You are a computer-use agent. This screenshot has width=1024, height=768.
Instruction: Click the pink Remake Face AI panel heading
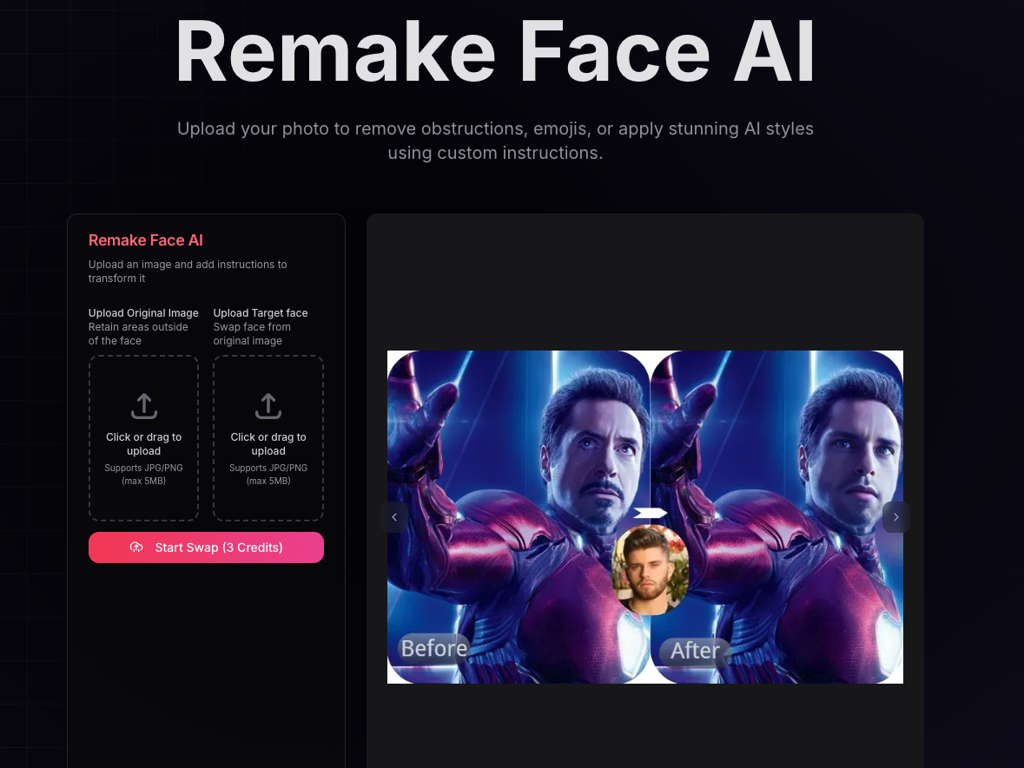pos(146,240)
